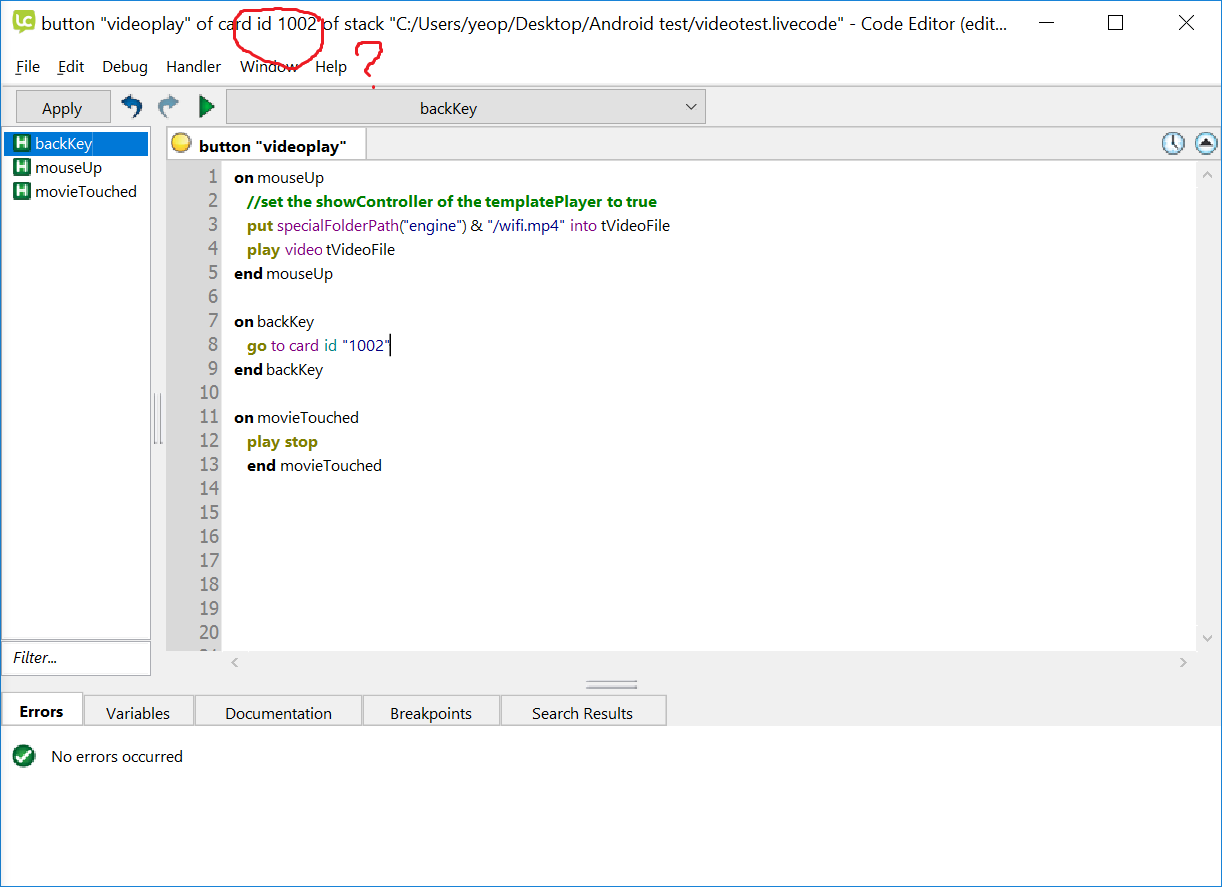Open the Handler menu
Viewport: 1222px width, 887px height.
tap(194, 66)
